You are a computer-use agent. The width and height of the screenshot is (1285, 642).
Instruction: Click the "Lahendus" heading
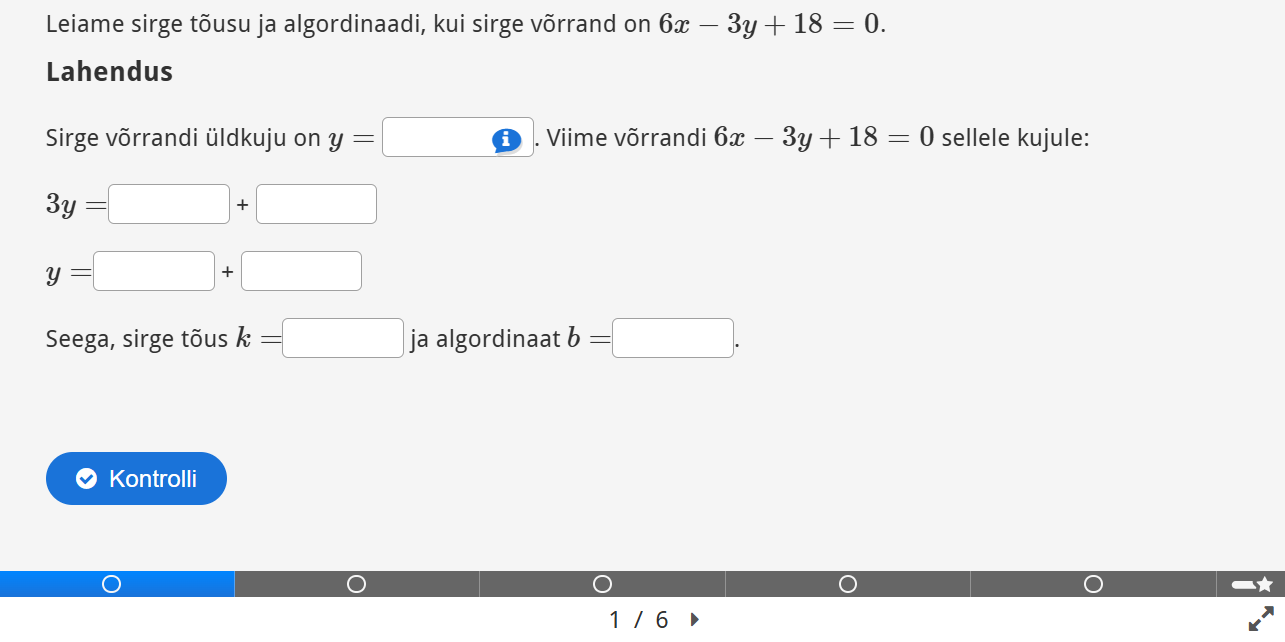(109, 72)
